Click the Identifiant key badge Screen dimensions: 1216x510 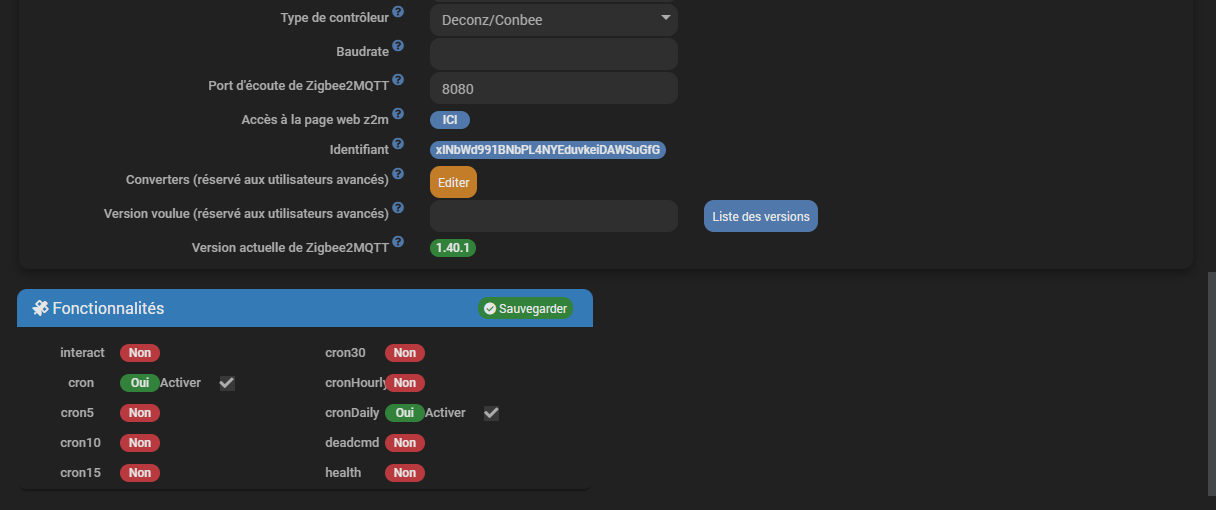(x=548, y=150)
